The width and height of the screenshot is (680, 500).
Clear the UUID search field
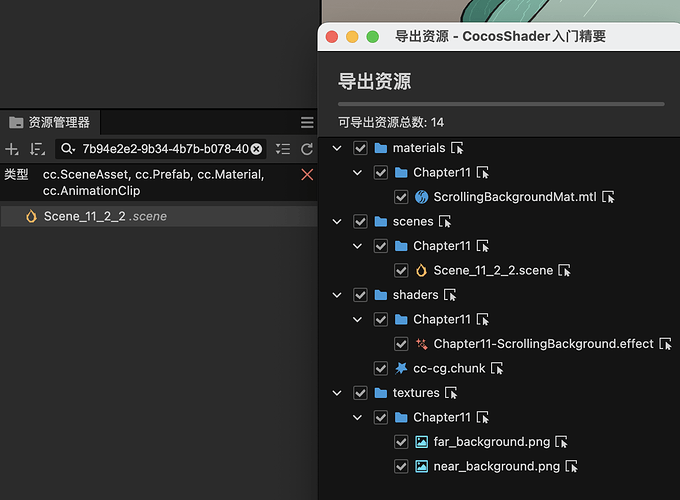pos(257,149)
